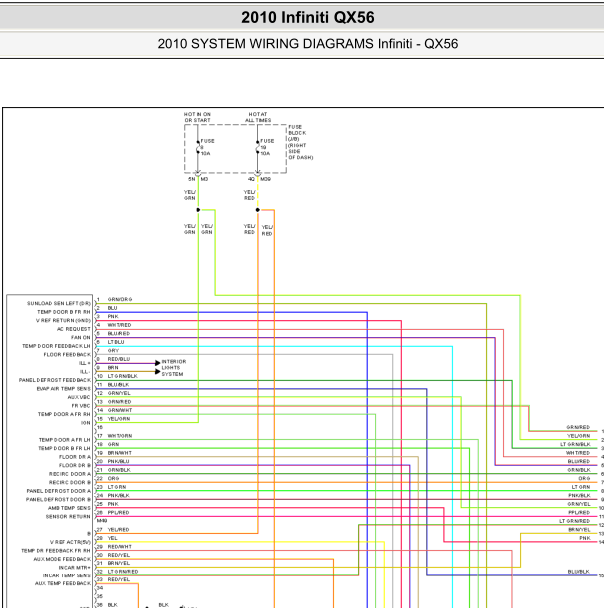The height and width of the screenshot is (608, 604).
Task: Click the arrowhead on the BRN wire
Action: pos(158,371)
